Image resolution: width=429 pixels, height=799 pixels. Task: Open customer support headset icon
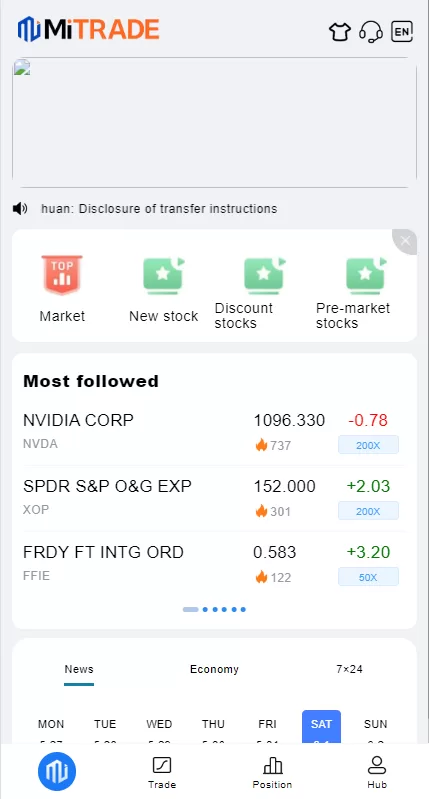(371, 32)
